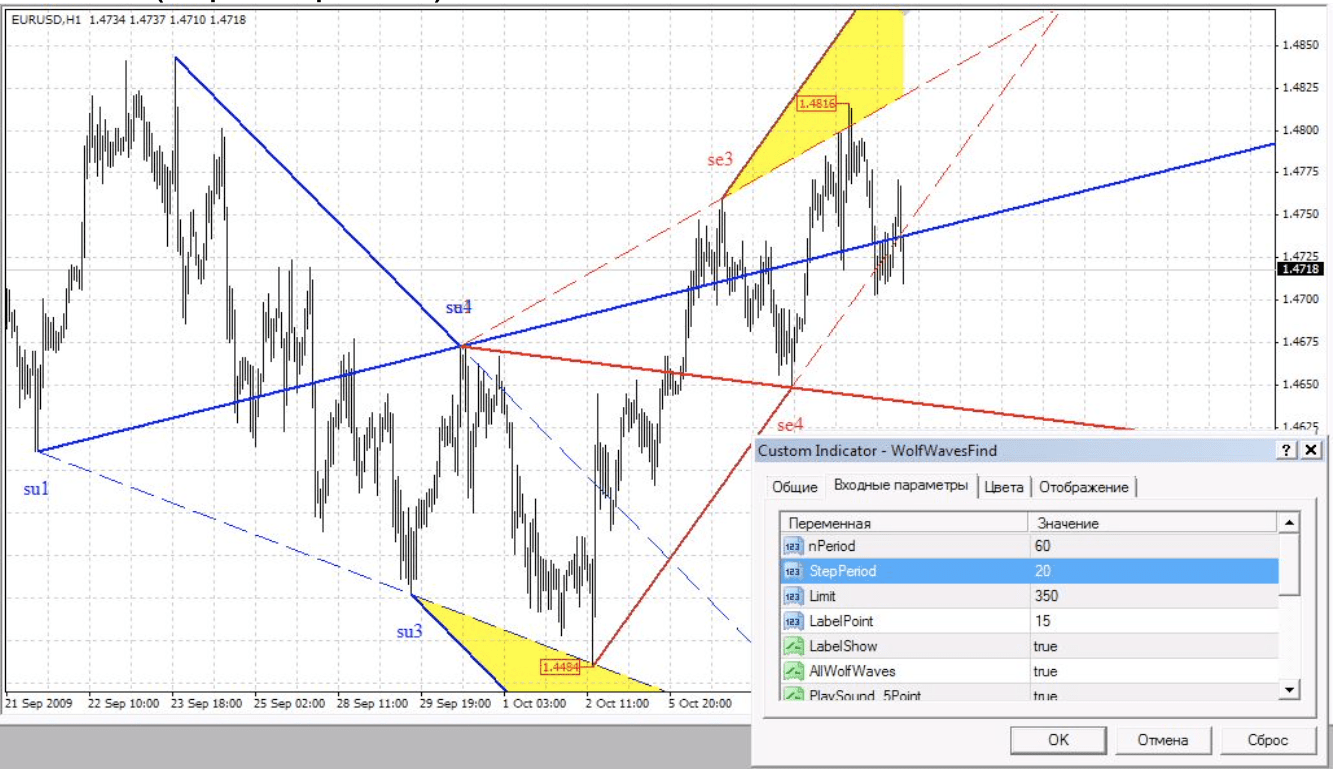Click the dialog help question mark button
Screen dimensions: 1334x772
[x=1288, y=451]
